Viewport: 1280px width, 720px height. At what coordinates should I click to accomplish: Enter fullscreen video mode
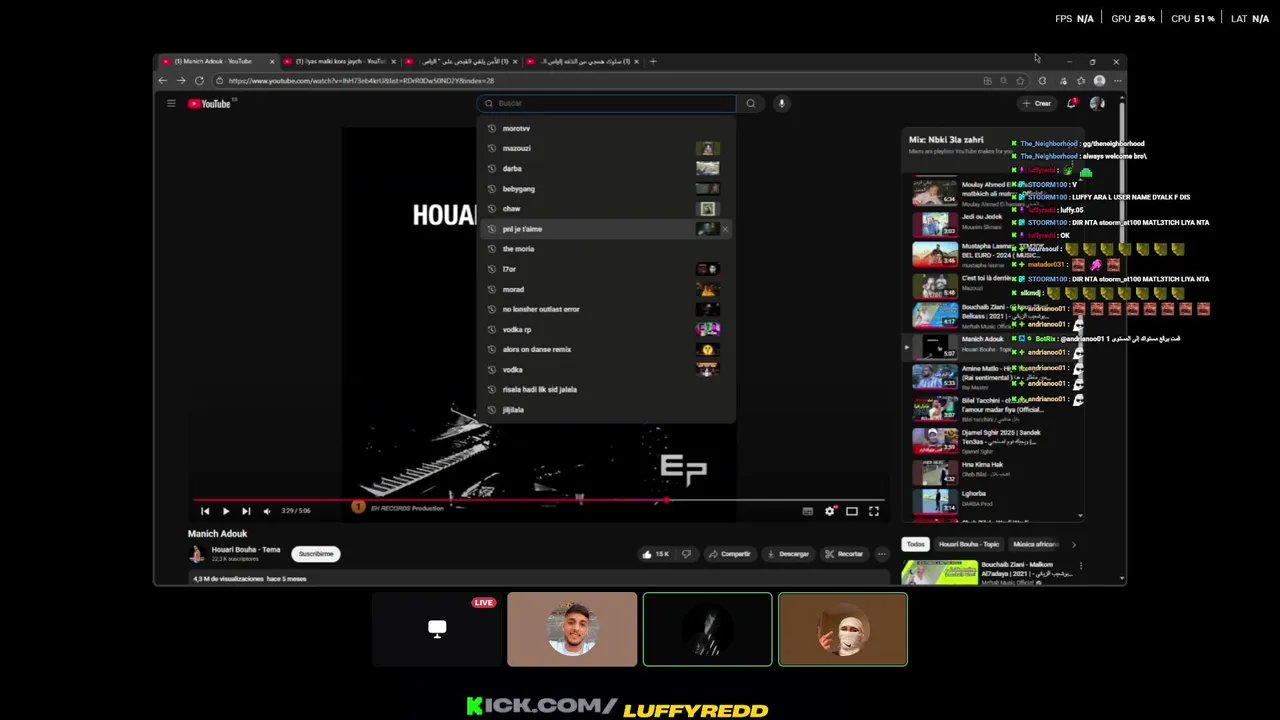click(874, 511)
